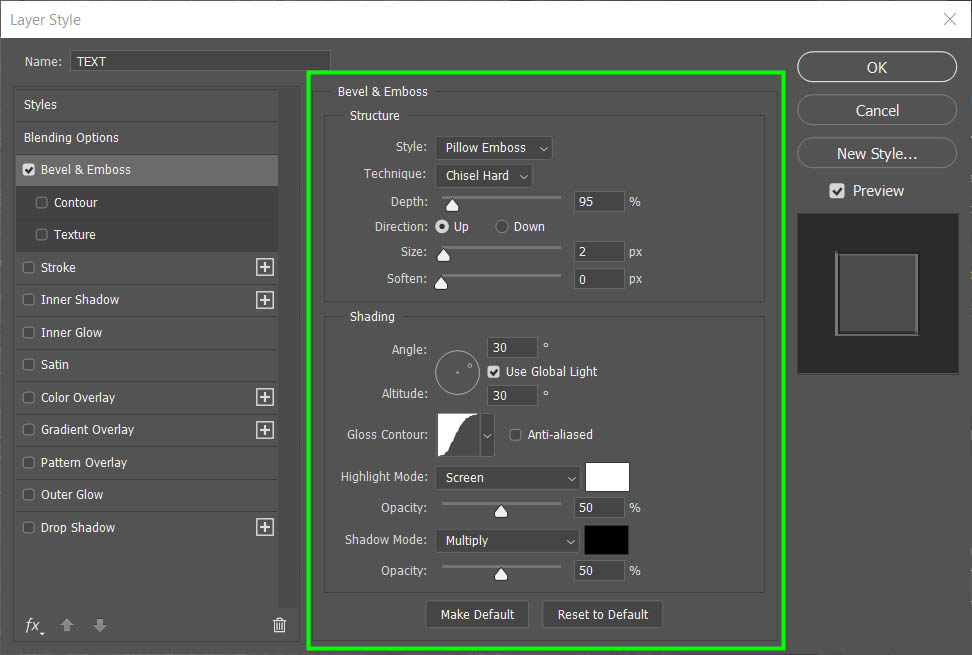Image resolution: width=972 pixels, height=655 pixels.
Task: Click the Altitude value field
Action: click(512, 395)
